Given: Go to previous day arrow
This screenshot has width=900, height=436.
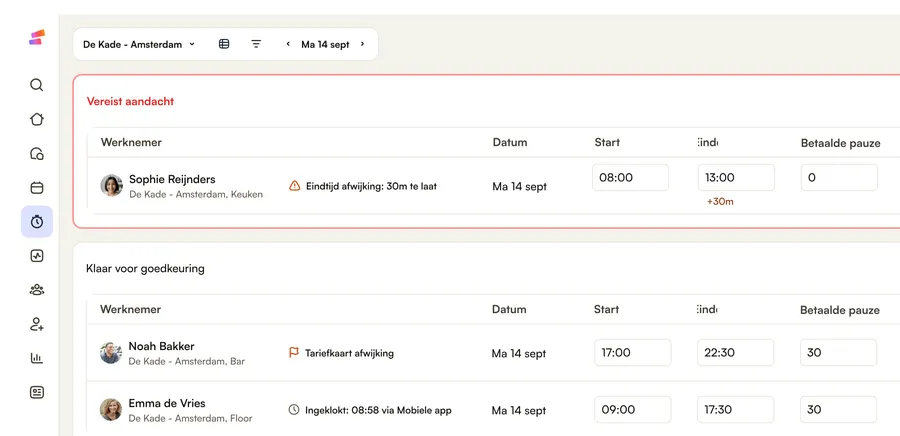Looking at the screenshot, I should pos(288,44).
